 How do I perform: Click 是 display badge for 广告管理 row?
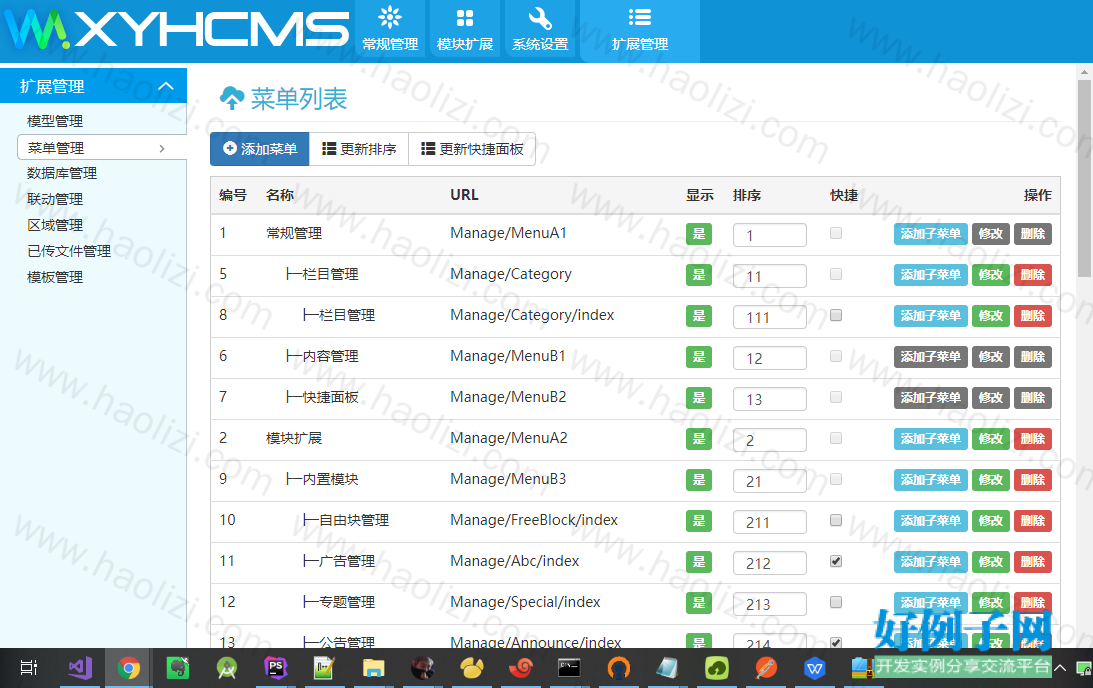tap(698, 562)
